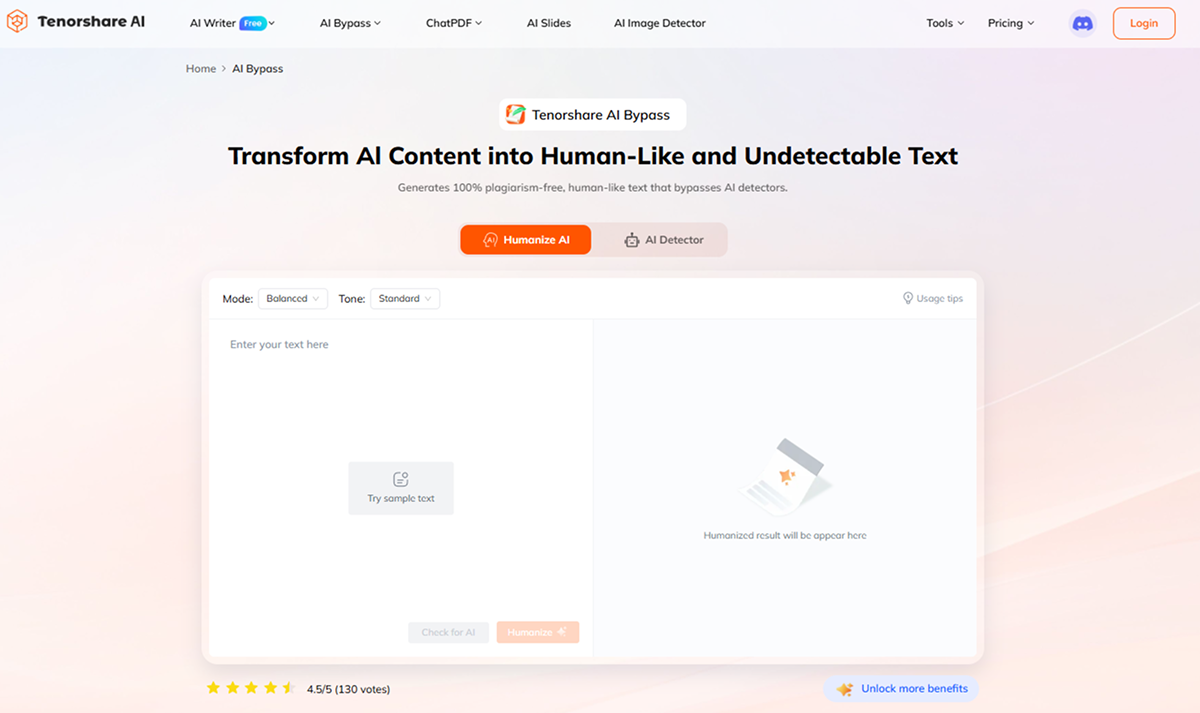Viewport: 1200px width, 713px height.
Task: Open the AI Bypass navigation menu
Action: (x=350, y=23)
